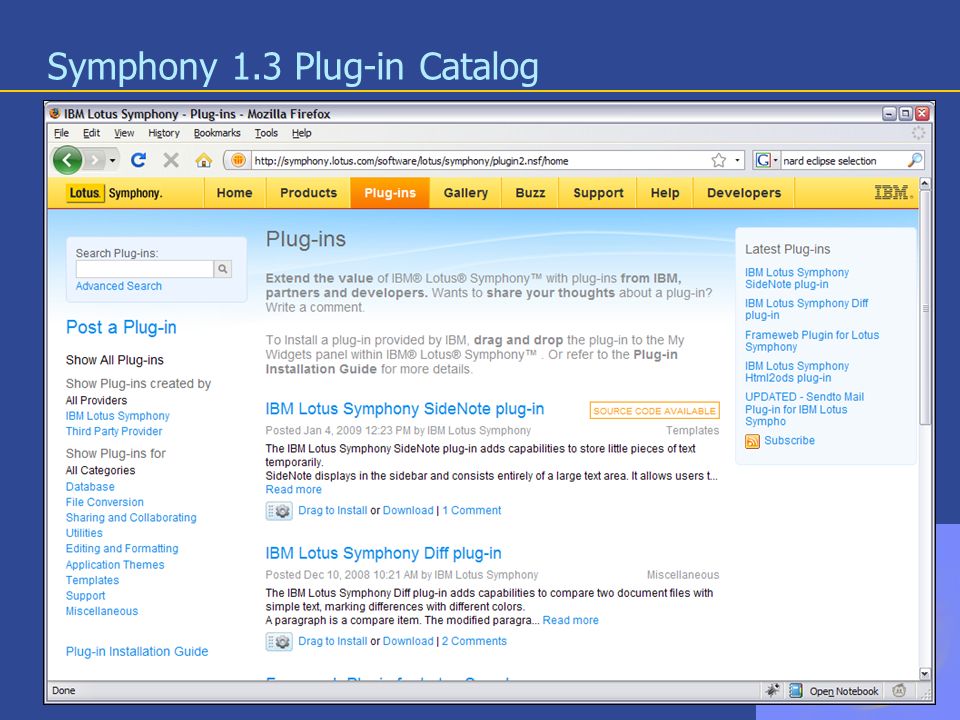The image size is (960, 720).
Task: Click in the Search Plug-ins text field
Action: [x=144, y=269]
